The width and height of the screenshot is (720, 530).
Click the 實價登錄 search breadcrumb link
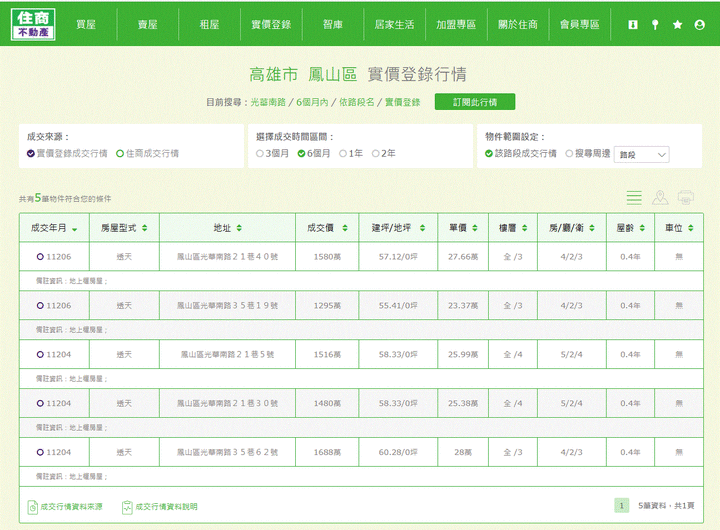(x=402, y=102)
